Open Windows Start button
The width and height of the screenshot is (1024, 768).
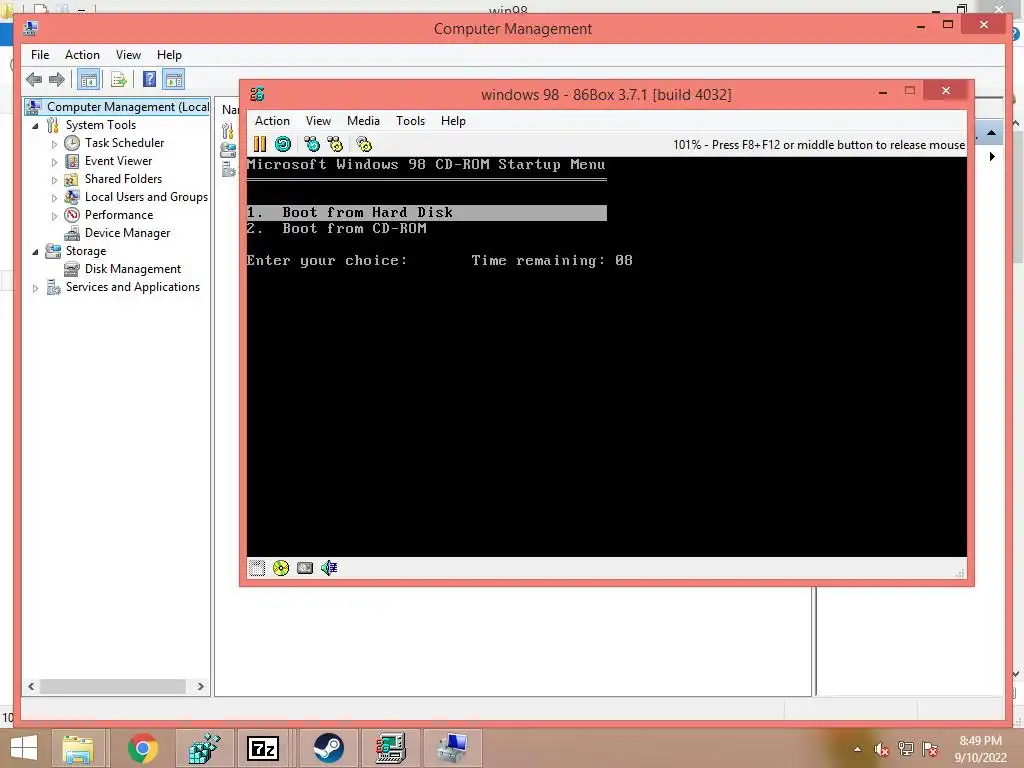click(24, 748)
